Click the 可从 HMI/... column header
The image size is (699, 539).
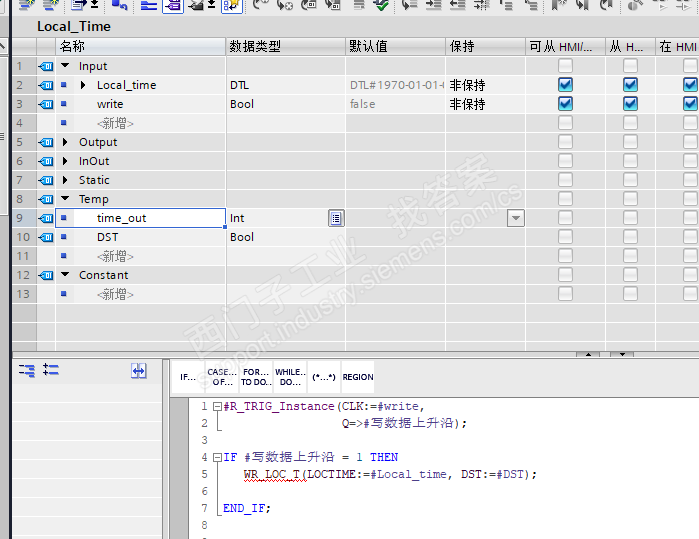coord(565,46)
